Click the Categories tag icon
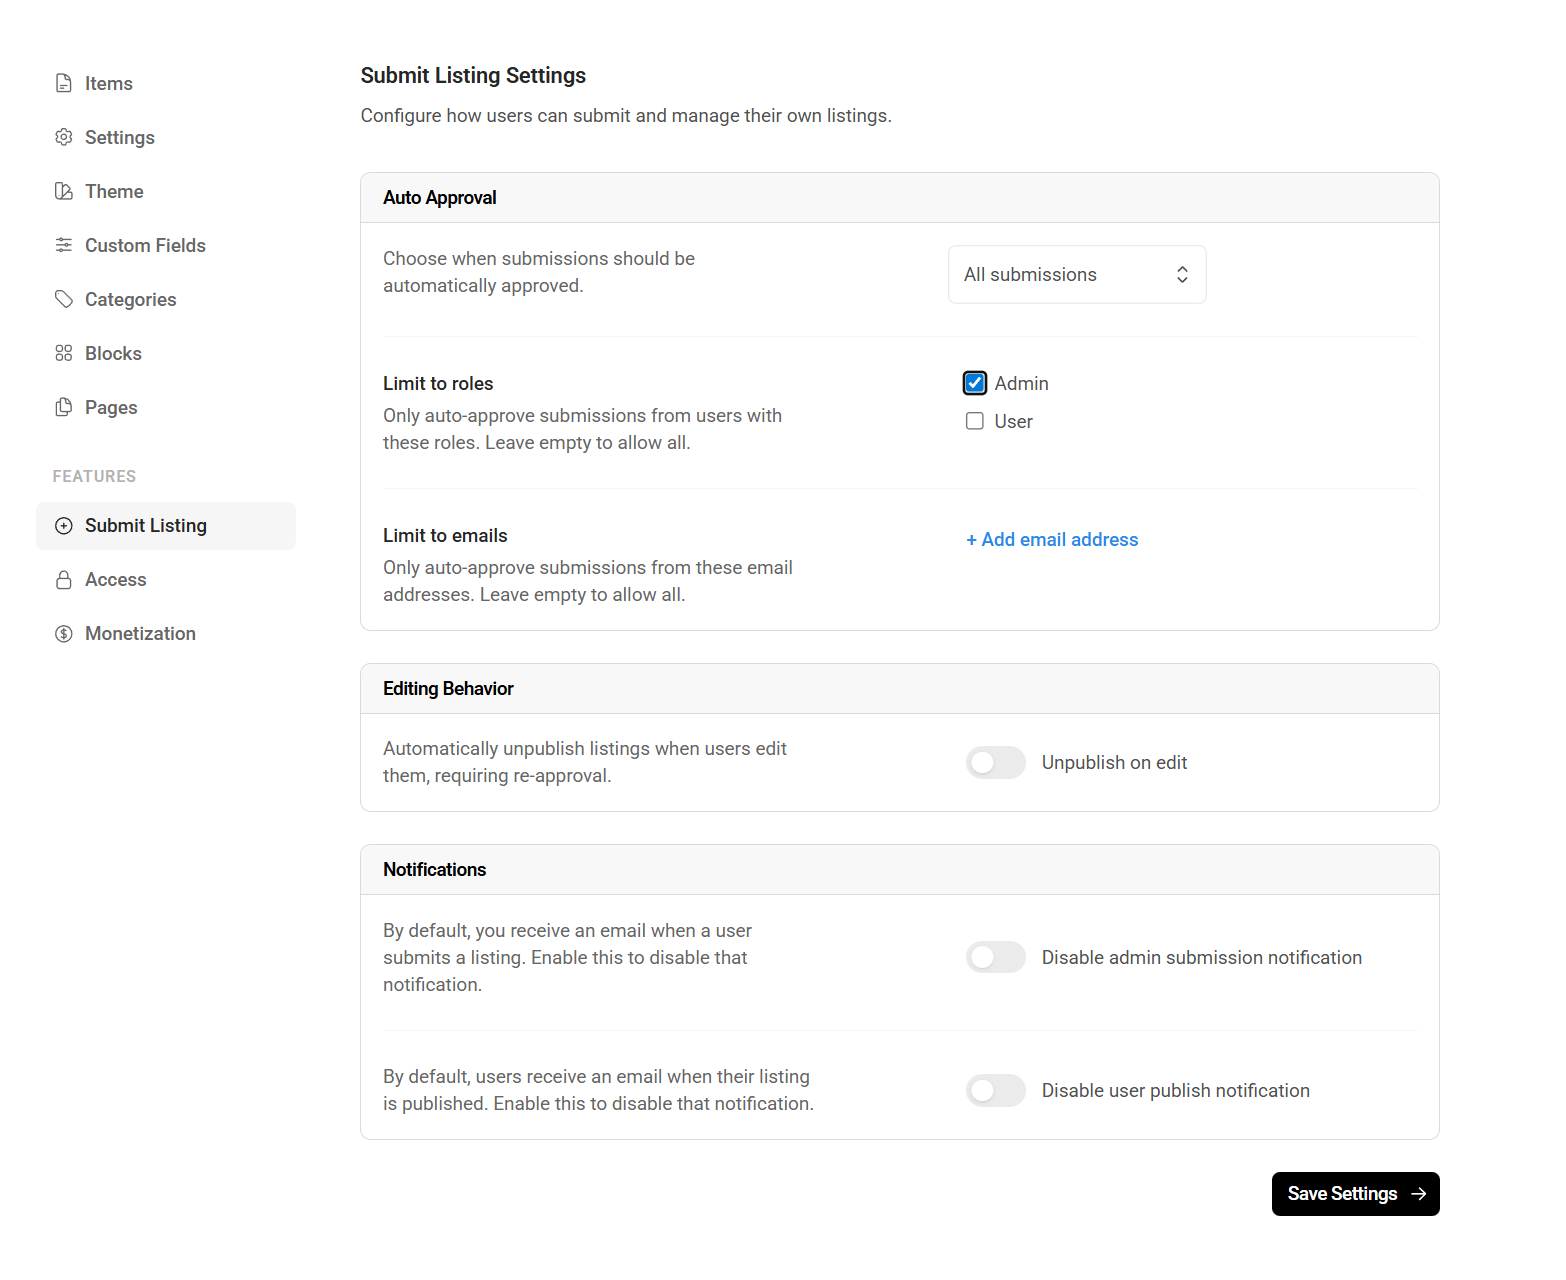1566x1280 pixels. point(64,299)
